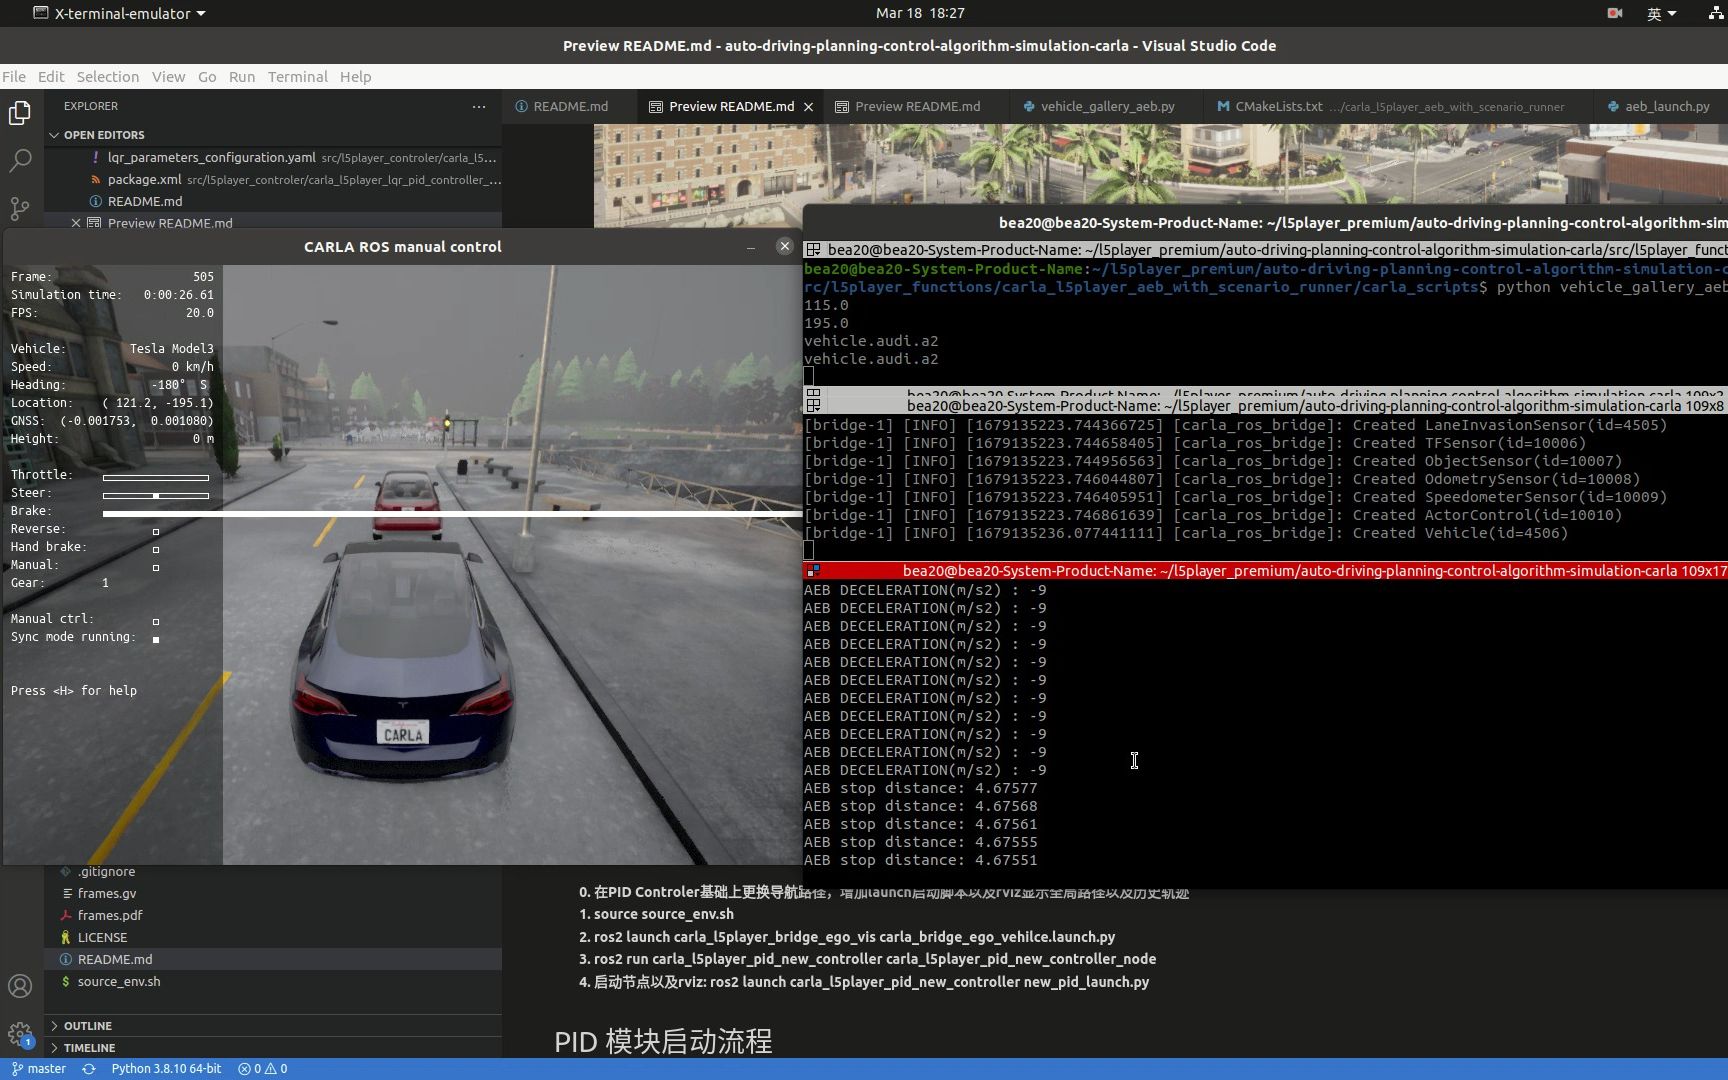Click the Explorer more actions ellipsis

[x=479, y=106]
